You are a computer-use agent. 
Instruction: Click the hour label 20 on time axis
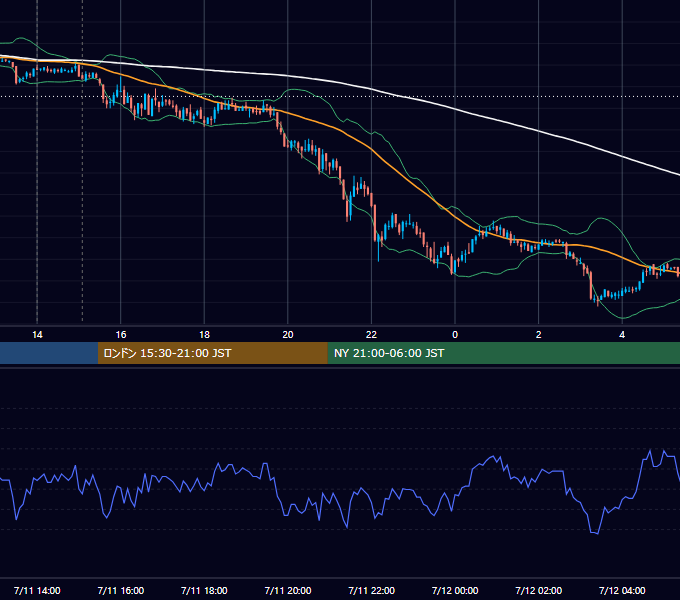(x=288, y=335)
